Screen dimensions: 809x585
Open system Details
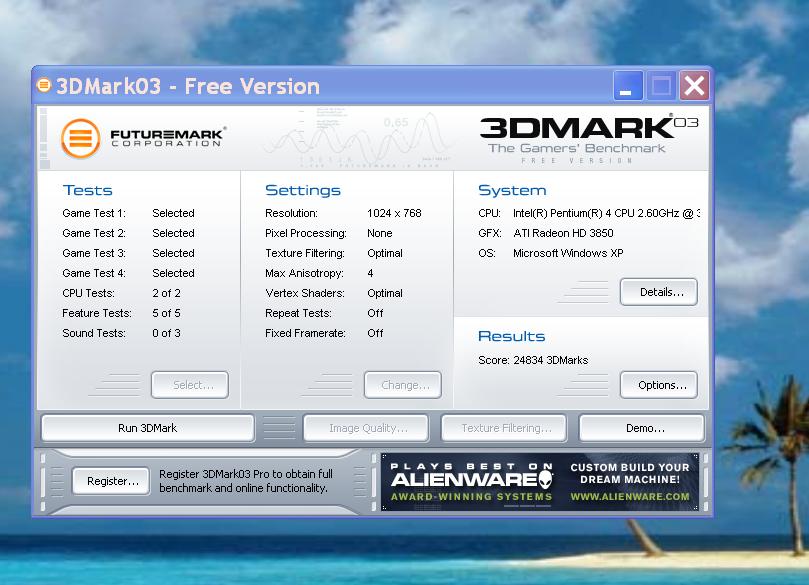pyautogui.click(x=659, y=292)
